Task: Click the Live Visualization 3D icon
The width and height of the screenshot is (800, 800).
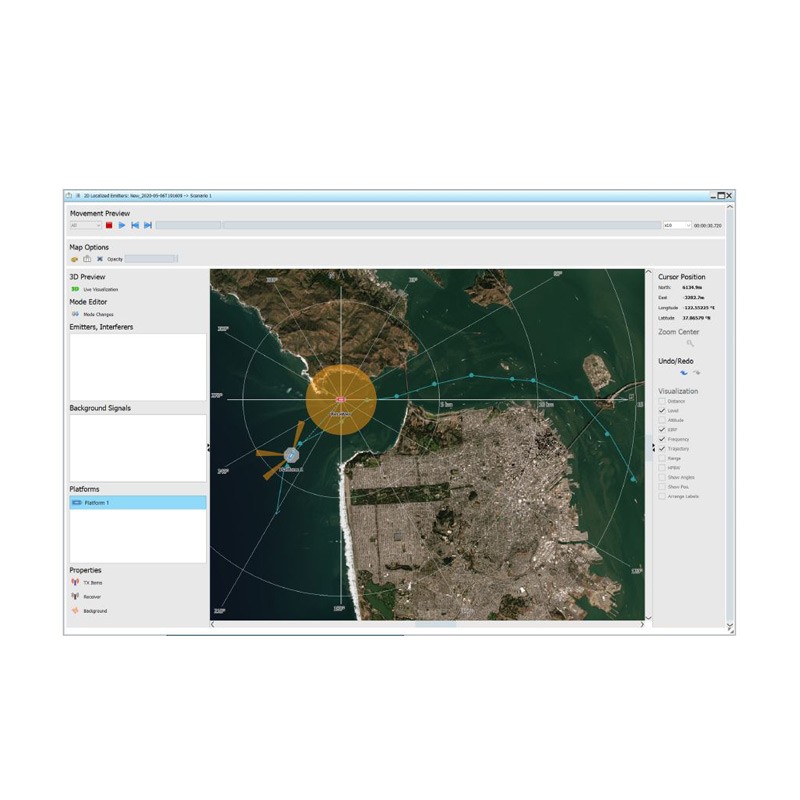Action: pos(75,289)
